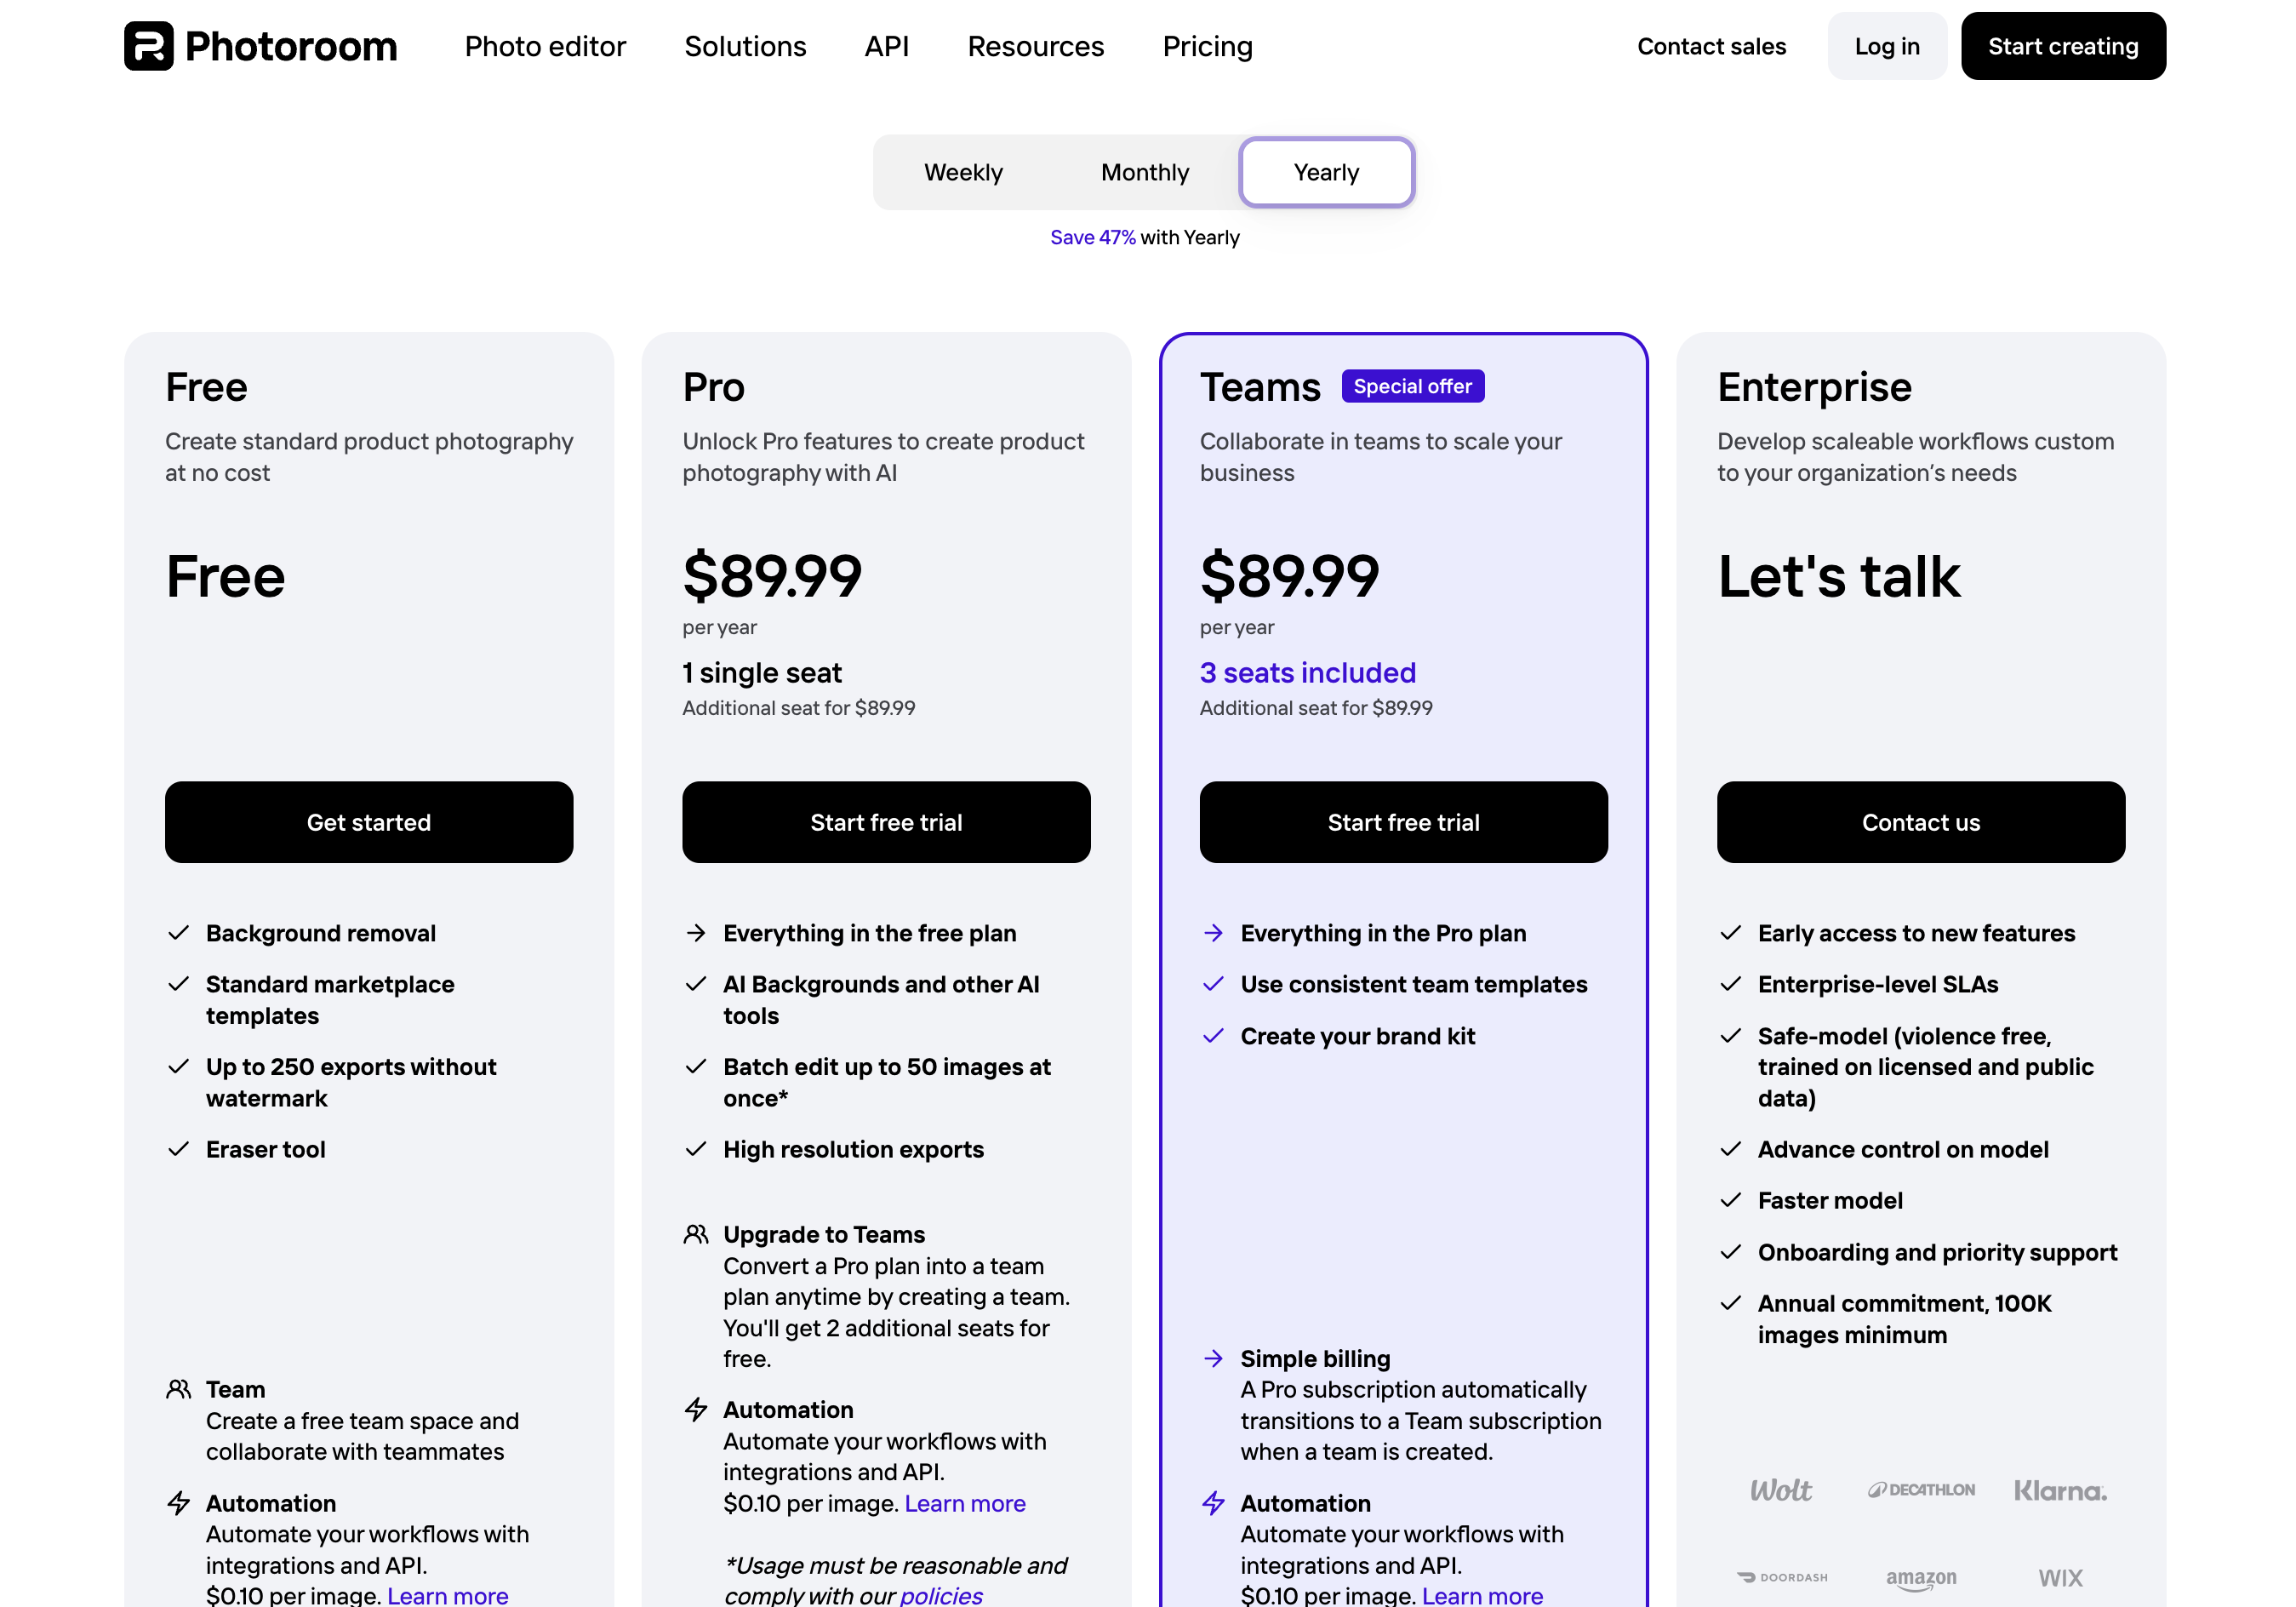Click the Wolt partner logo
Image resolution: width=2296 pixels, height=1607 pixels.
click(x=1781, y=1490)
